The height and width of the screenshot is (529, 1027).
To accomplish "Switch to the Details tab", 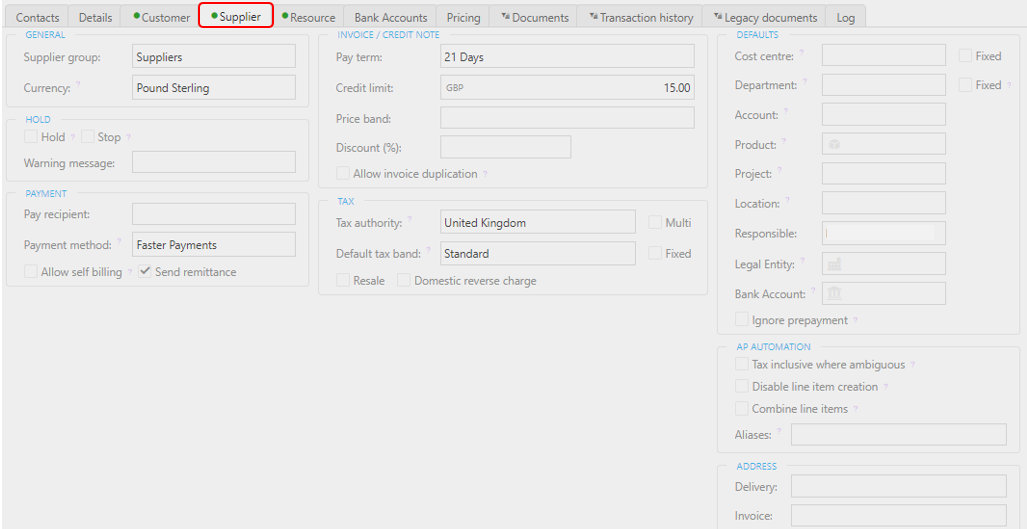I will pyautogui.click(x=95, y=18).
